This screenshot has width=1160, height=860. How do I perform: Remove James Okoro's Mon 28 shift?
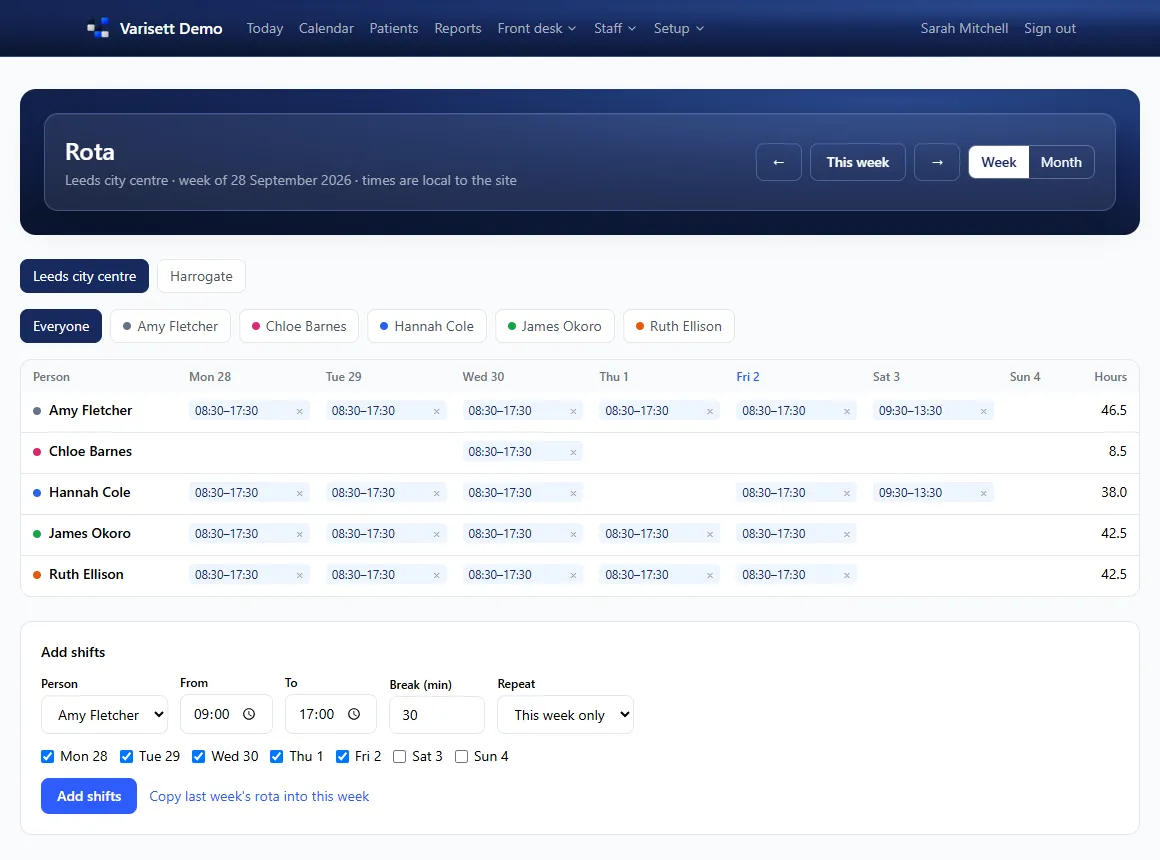click(x=300, y=534)
